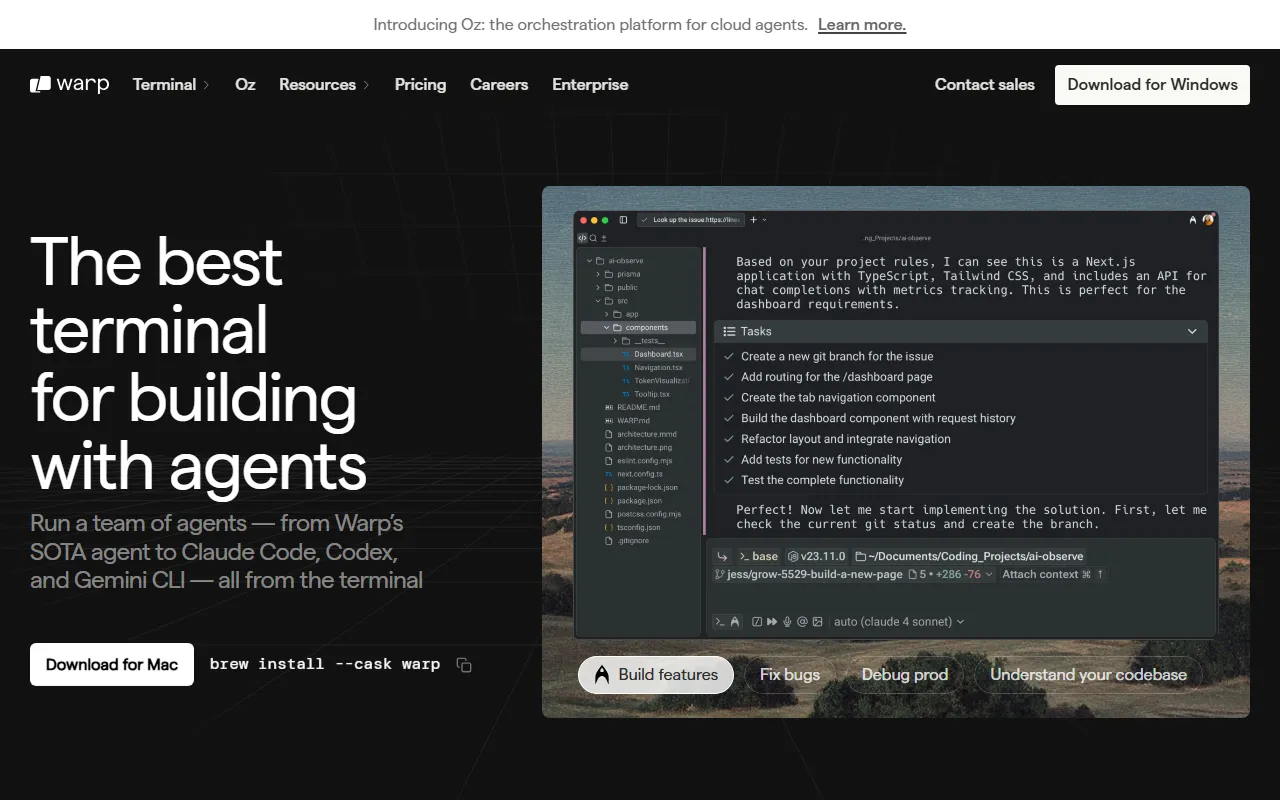Click the microphone voice input icon

pyautogui.click(x=787, y=622)
